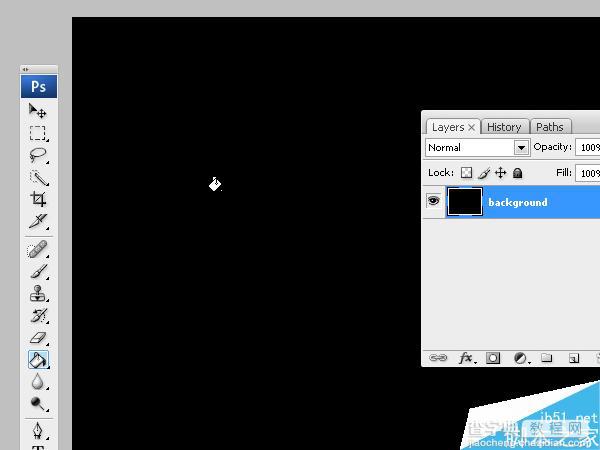Switch to the Paths tab

coord(550,127)
